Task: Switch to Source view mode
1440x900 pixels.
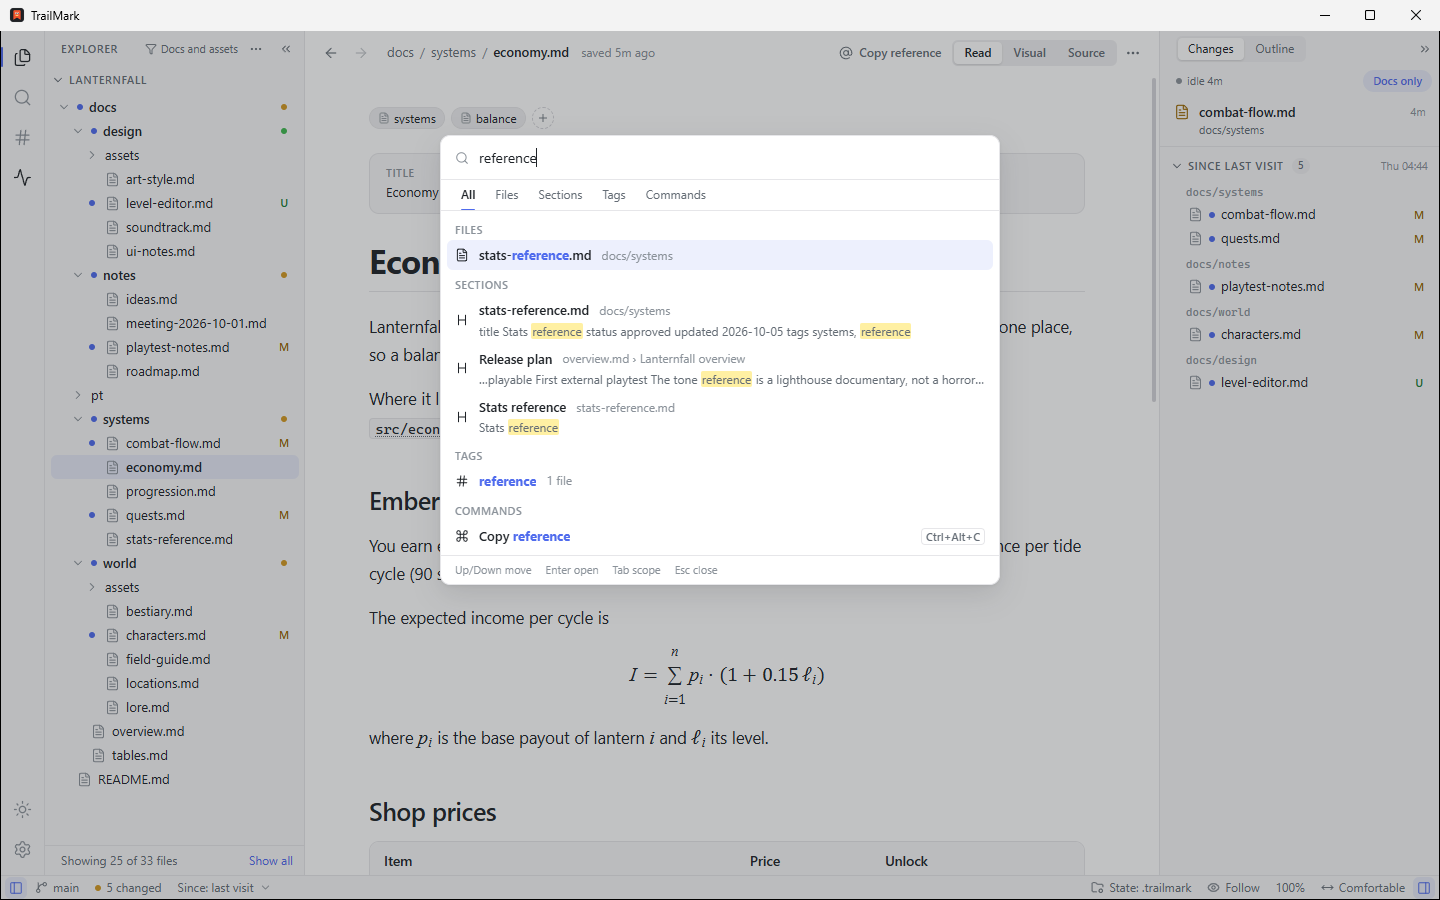Action: click(1086, 53)
